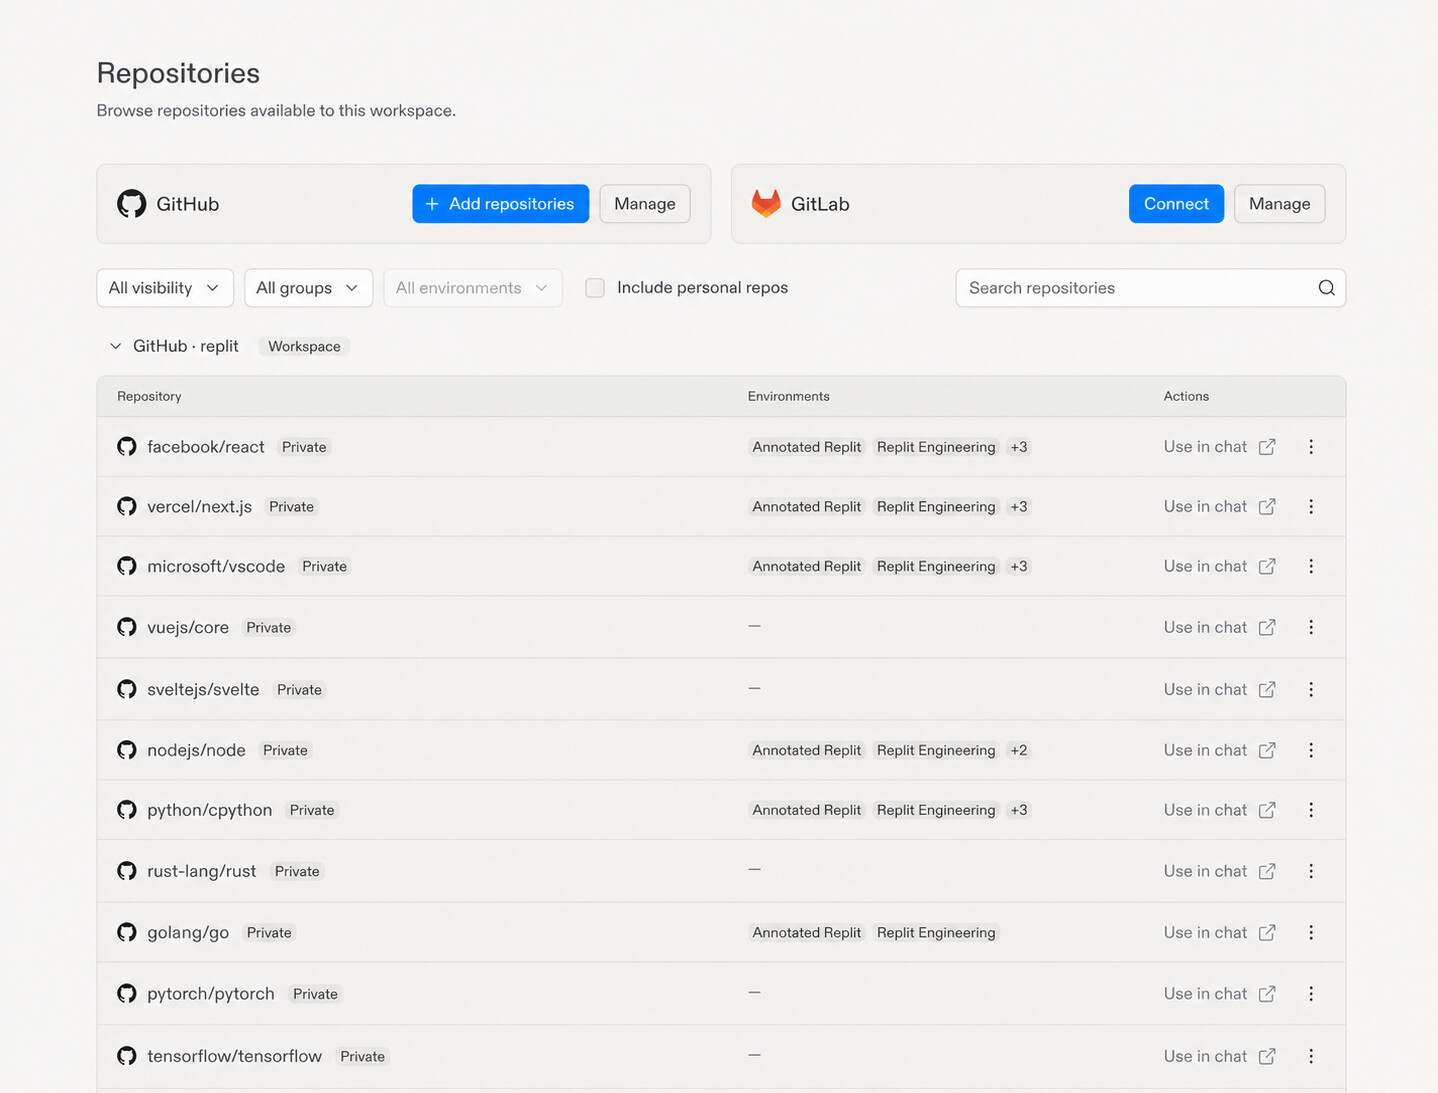
Task: Click the Environments column header
Action: (789, 396)
